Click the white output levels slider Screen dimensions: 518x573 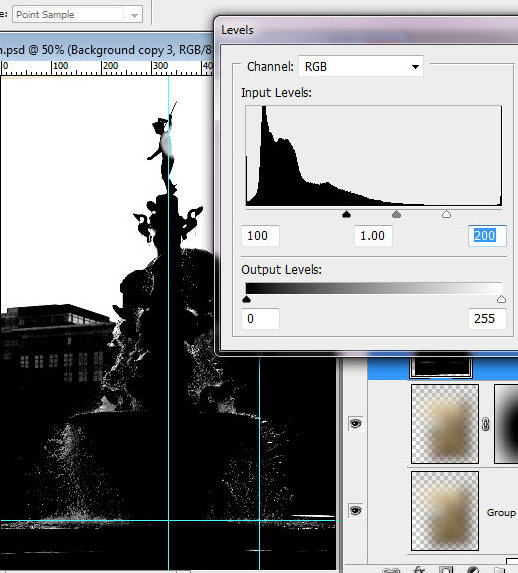click(x=501, y=299)
